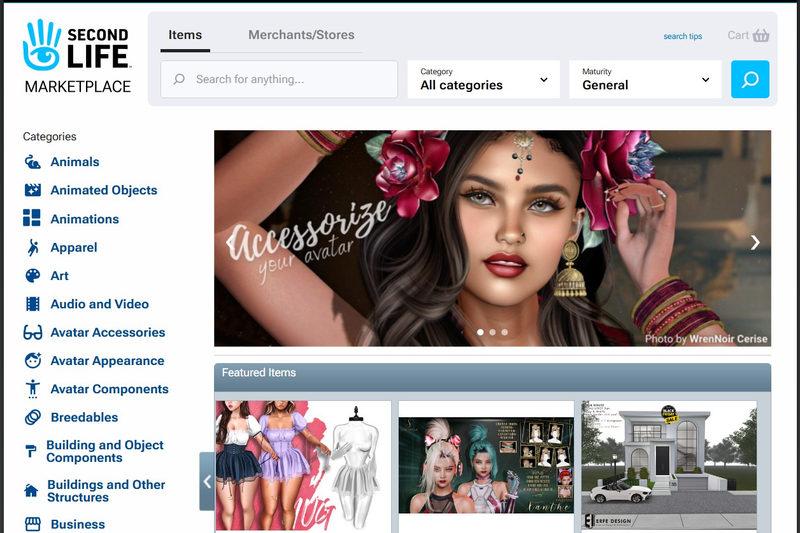Open the shopping cart basket icon
This screenshot has width=800, height=533.
click(x=761, y=35)
